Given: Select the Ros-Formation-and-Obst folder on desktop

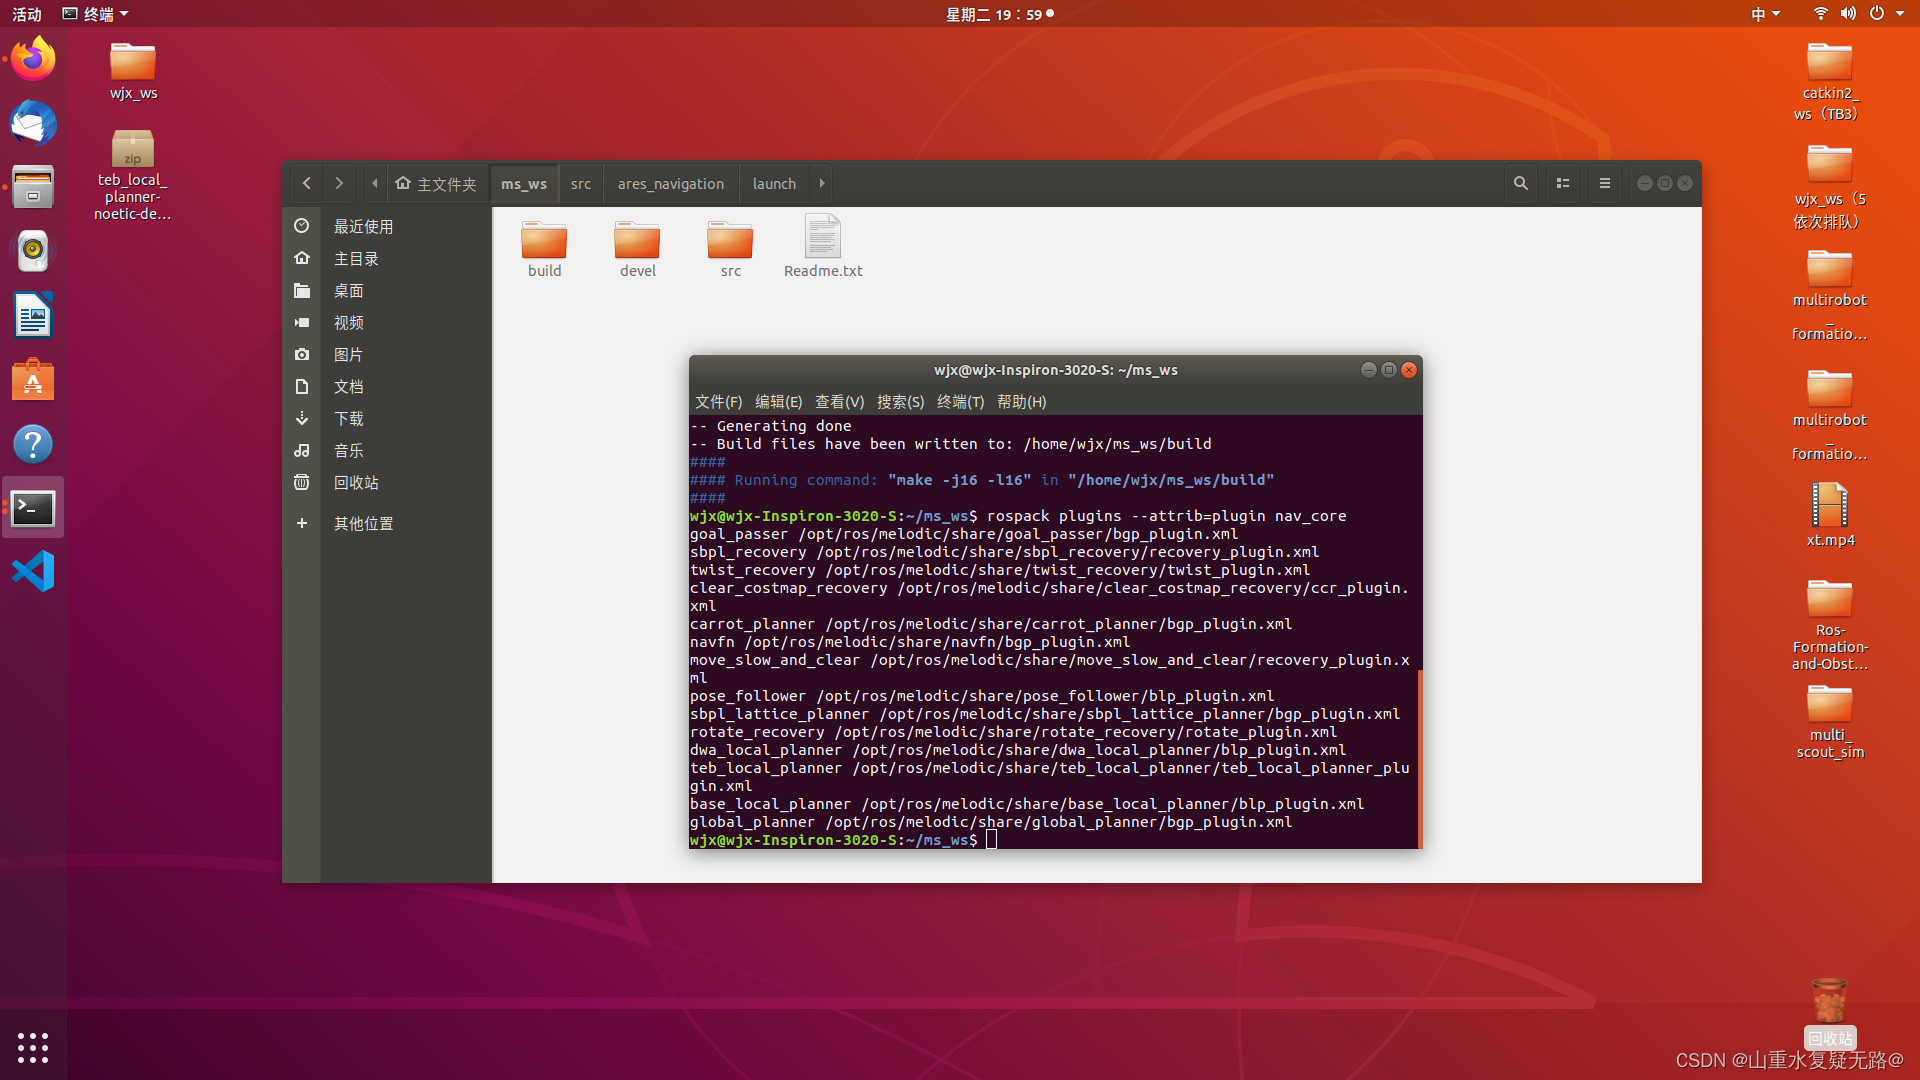Looking at the screenshot, I should [1830, 625].
